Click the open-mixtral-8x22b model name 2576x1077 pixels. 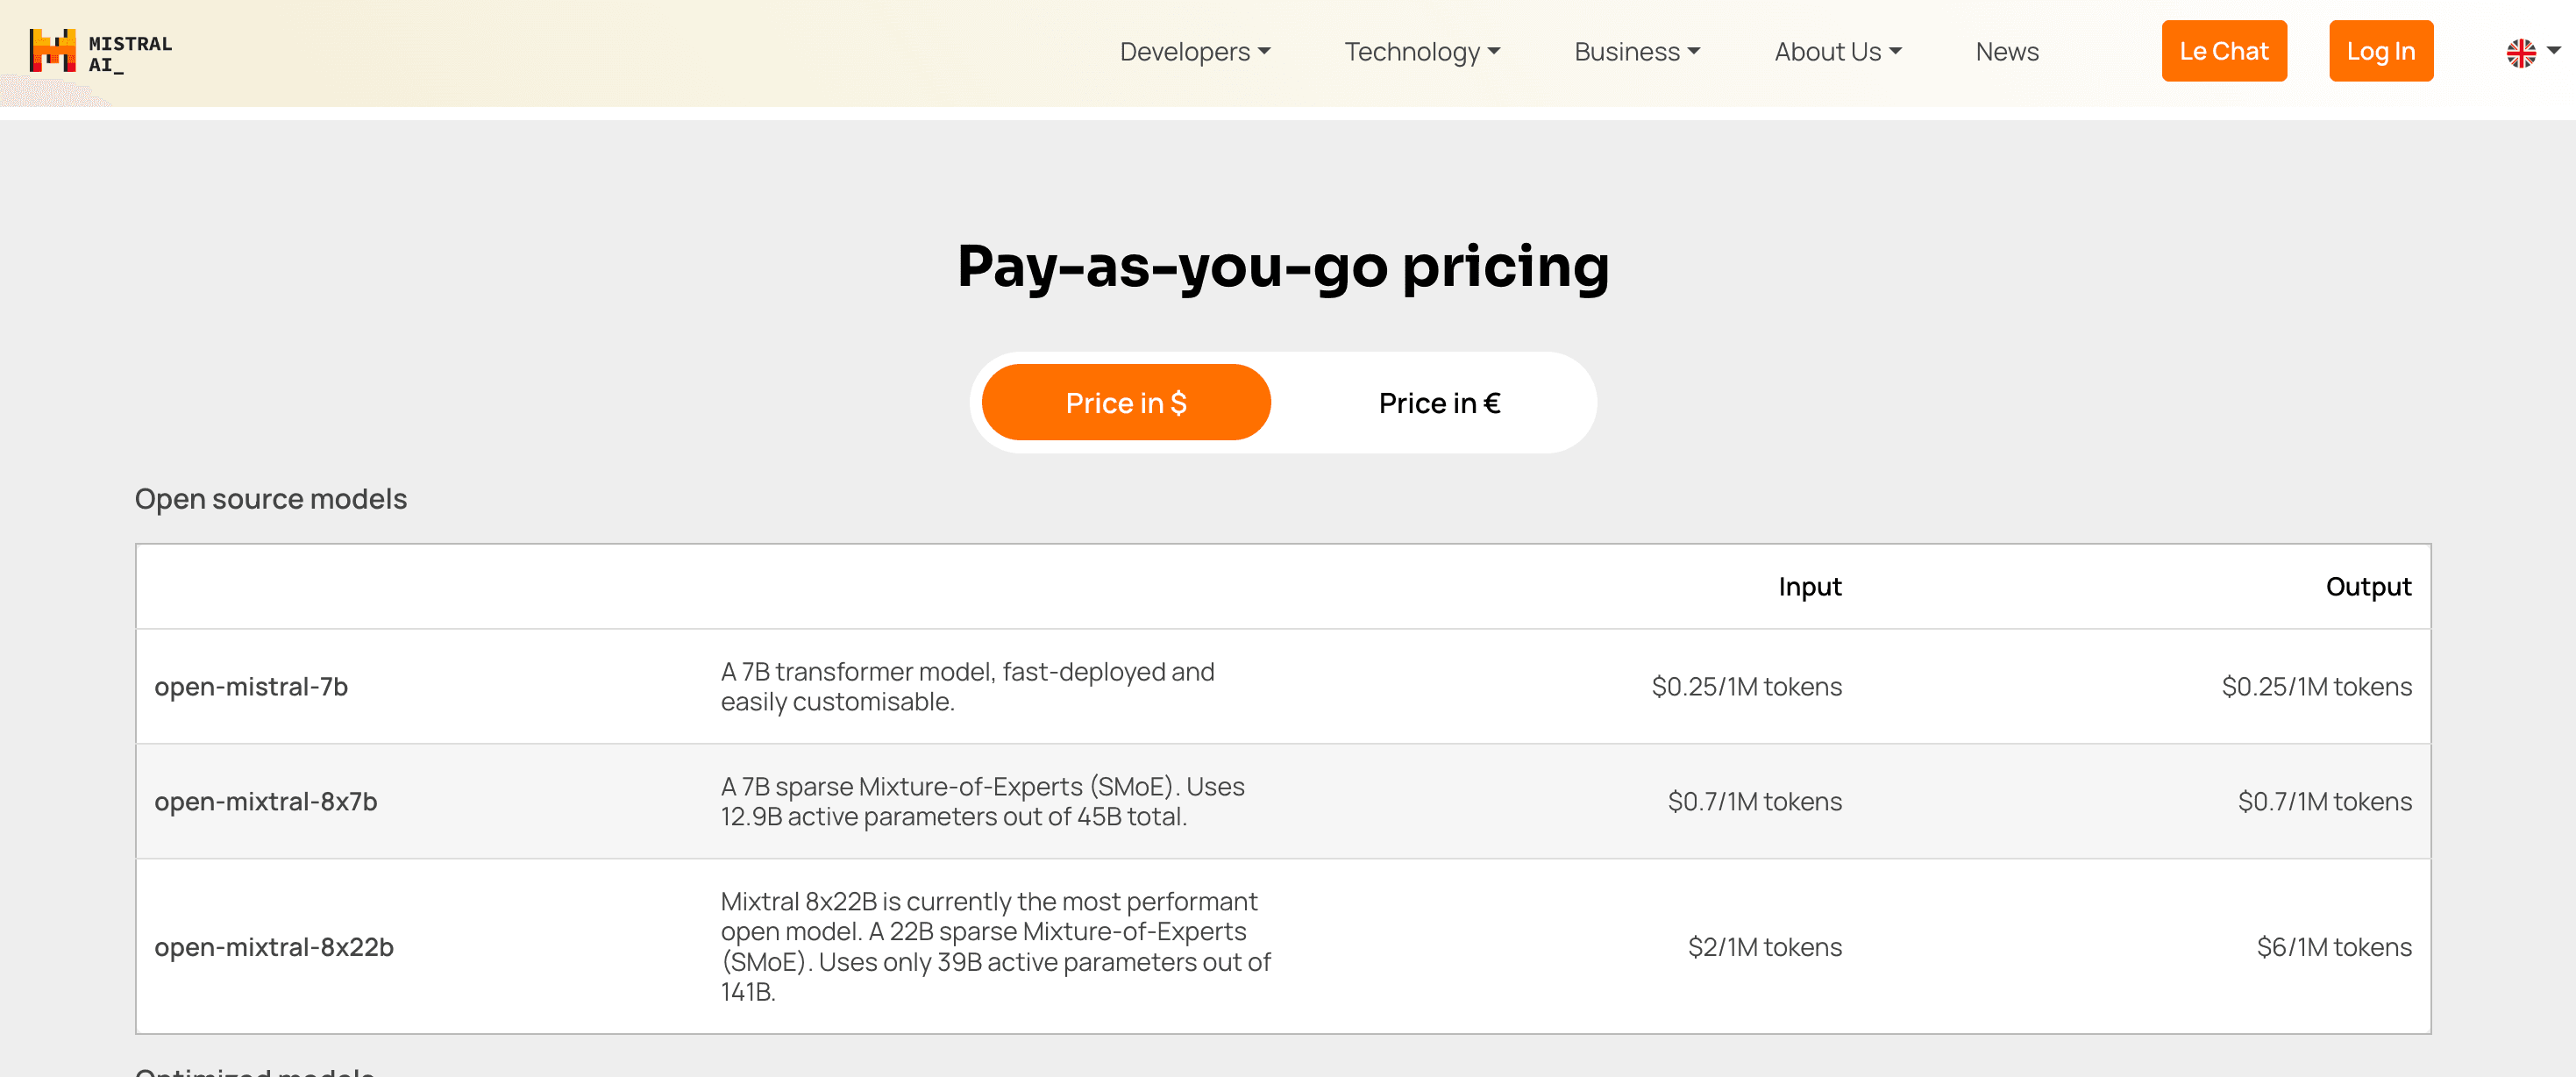(273, 947)
